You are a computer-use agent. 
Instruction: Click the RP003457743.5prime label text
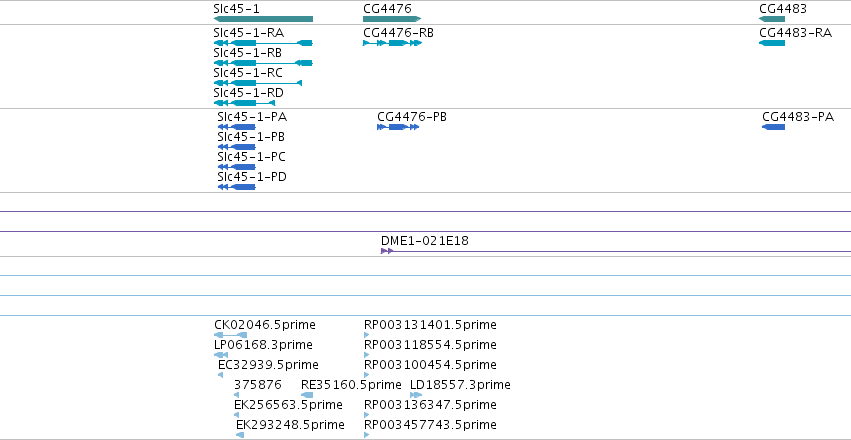click(x=430, y=425)
